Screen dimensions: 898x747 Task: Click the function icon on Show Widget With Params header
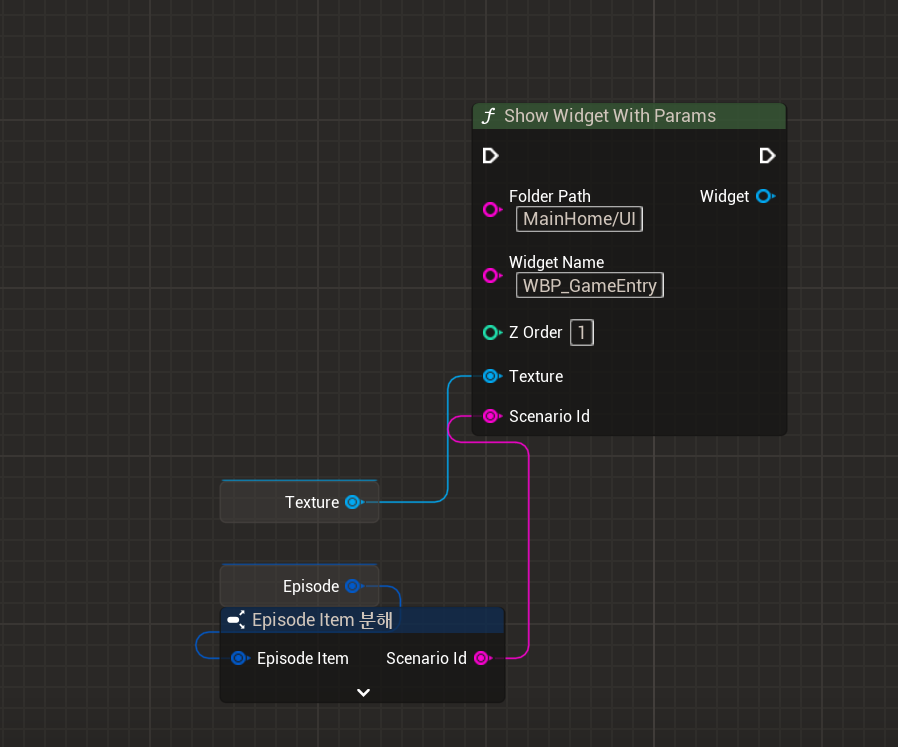pos(489,116)
